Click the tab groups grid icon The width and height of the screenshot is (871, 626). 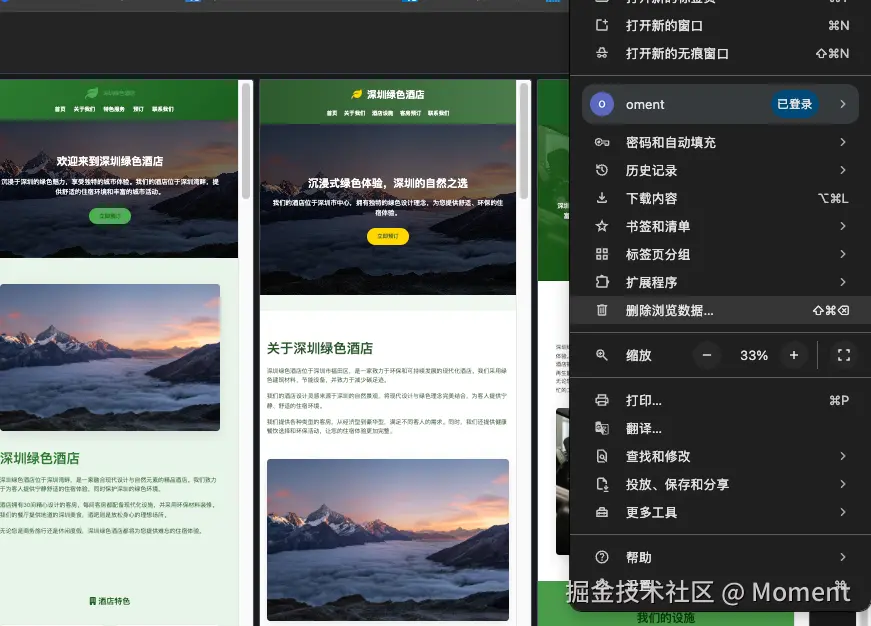[x=602, y=254]
